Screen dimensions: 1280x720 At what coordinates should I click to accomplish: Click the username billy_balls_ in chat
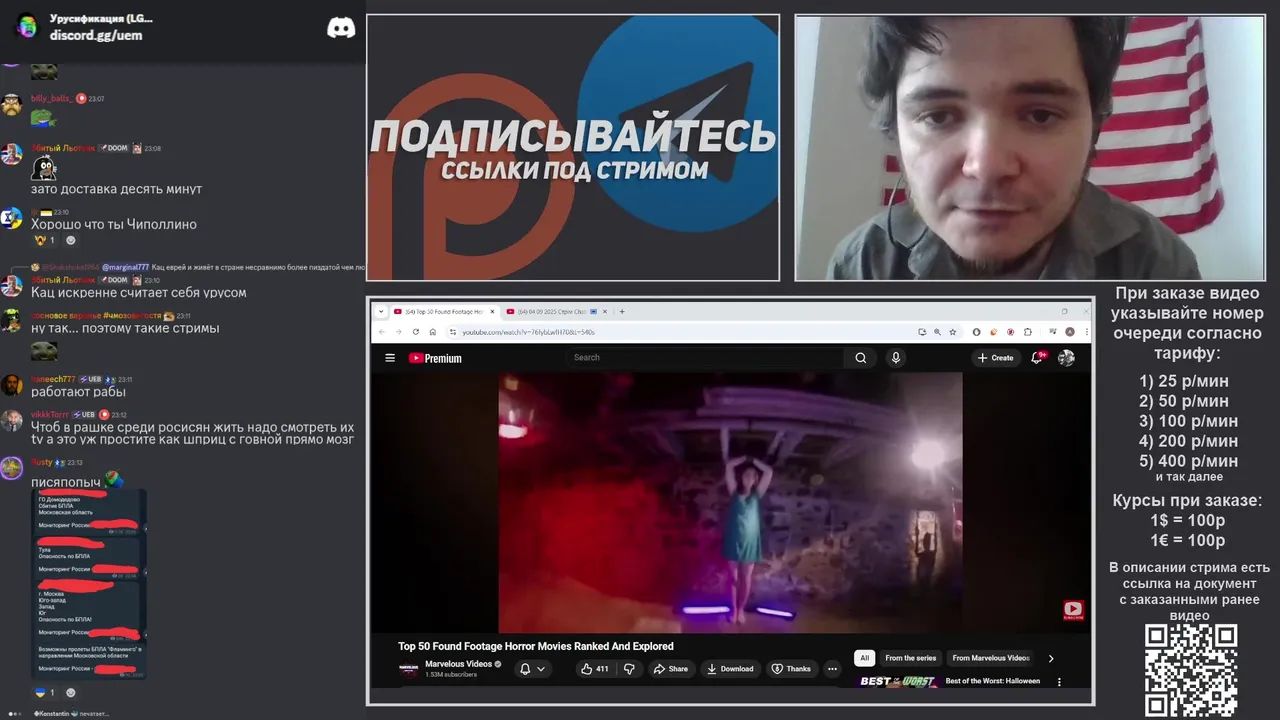[51, 99]
